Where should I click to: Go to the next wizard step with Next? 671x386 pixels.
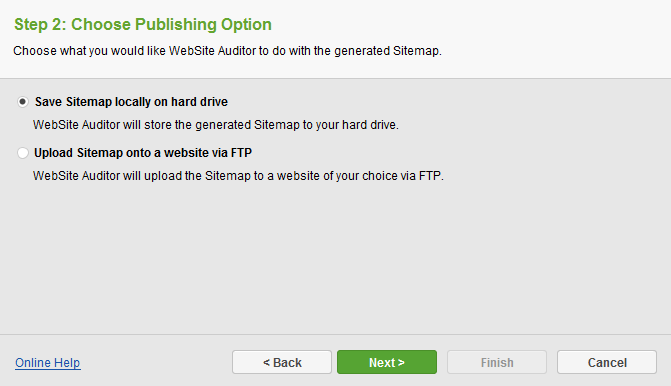387,362
